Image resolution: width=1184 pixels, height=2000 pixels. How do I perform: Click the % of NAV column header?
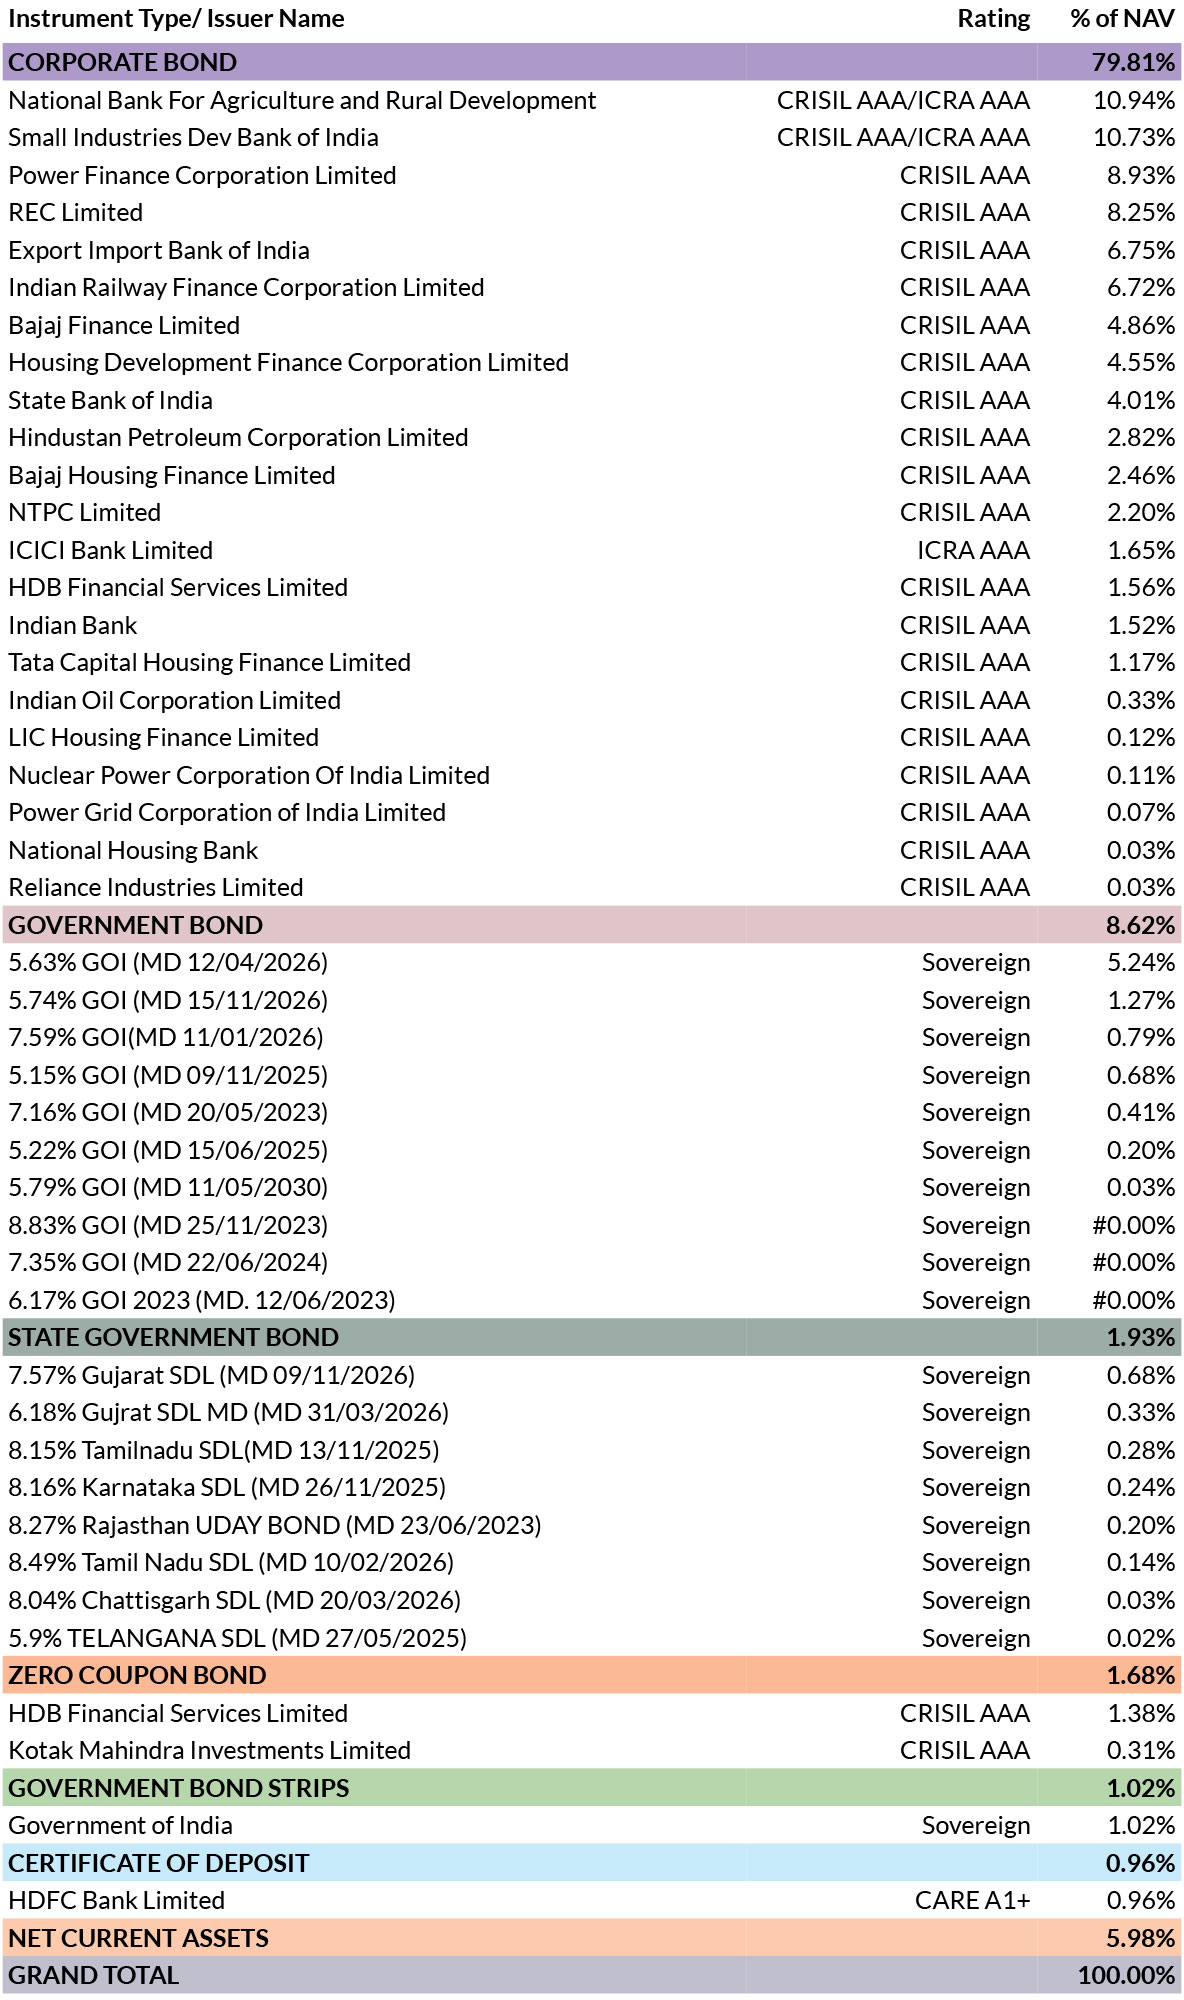point(1122,19)
